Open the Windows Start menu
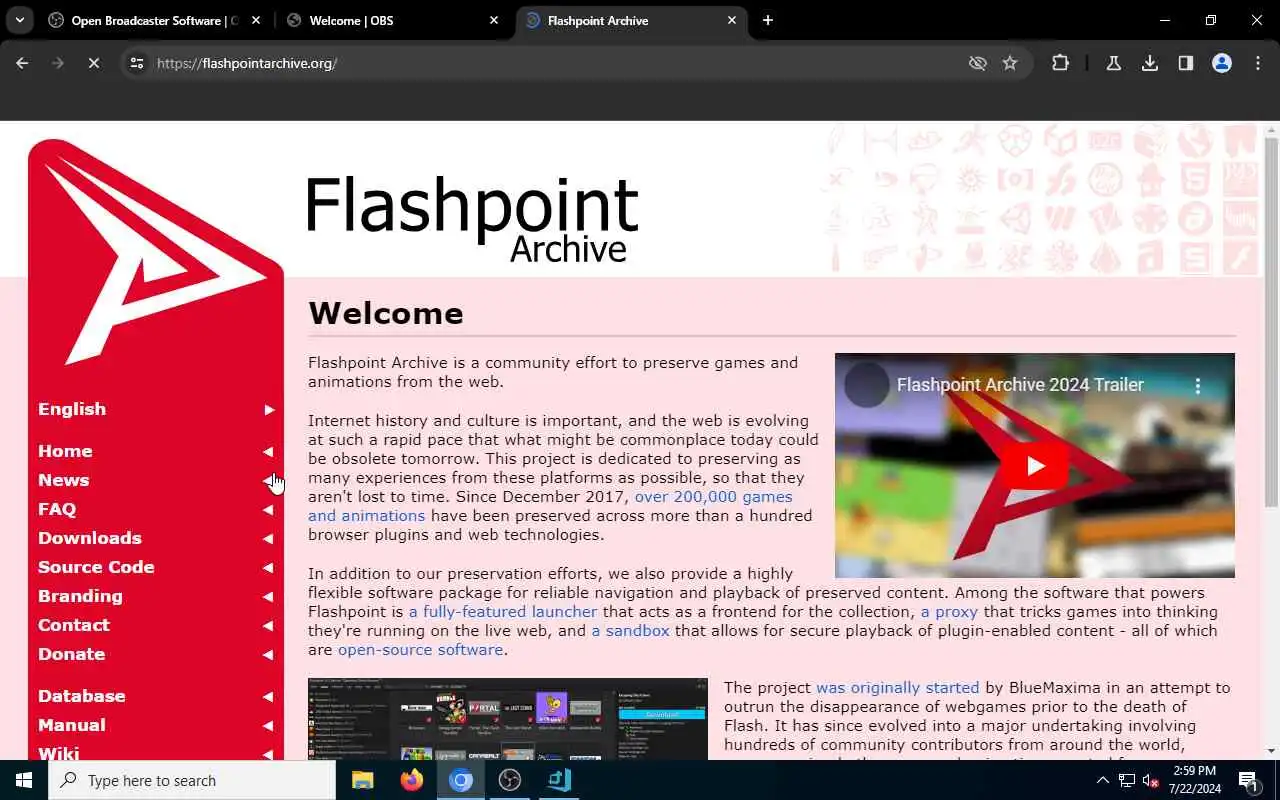 point(24,780)
